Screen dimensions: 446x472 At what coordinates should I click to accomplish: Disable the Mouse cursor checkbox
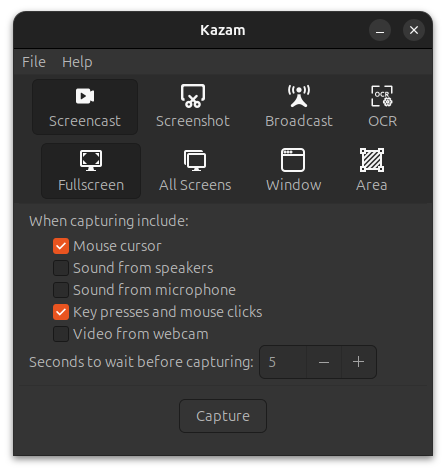point(61,246)
